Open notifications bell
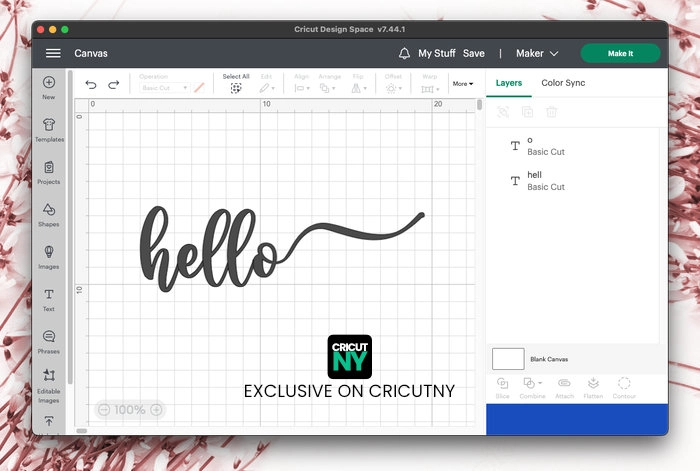The height and width of the screenshot is (471, 700). click(x=404, y=54)
